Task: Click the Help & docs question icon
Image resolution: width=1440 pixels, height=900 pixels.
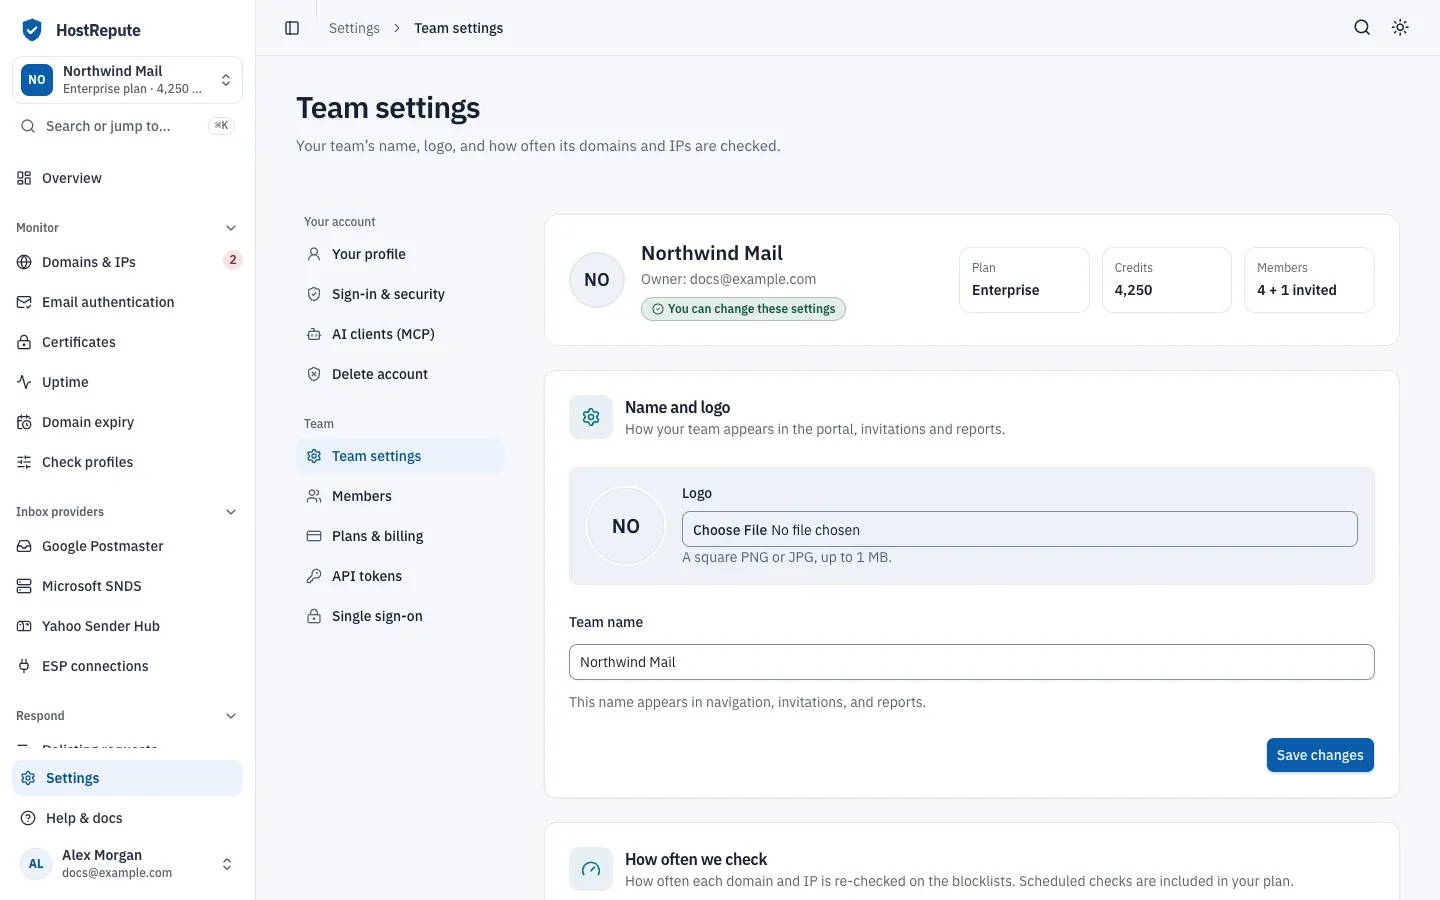Action: pos(28,818)
